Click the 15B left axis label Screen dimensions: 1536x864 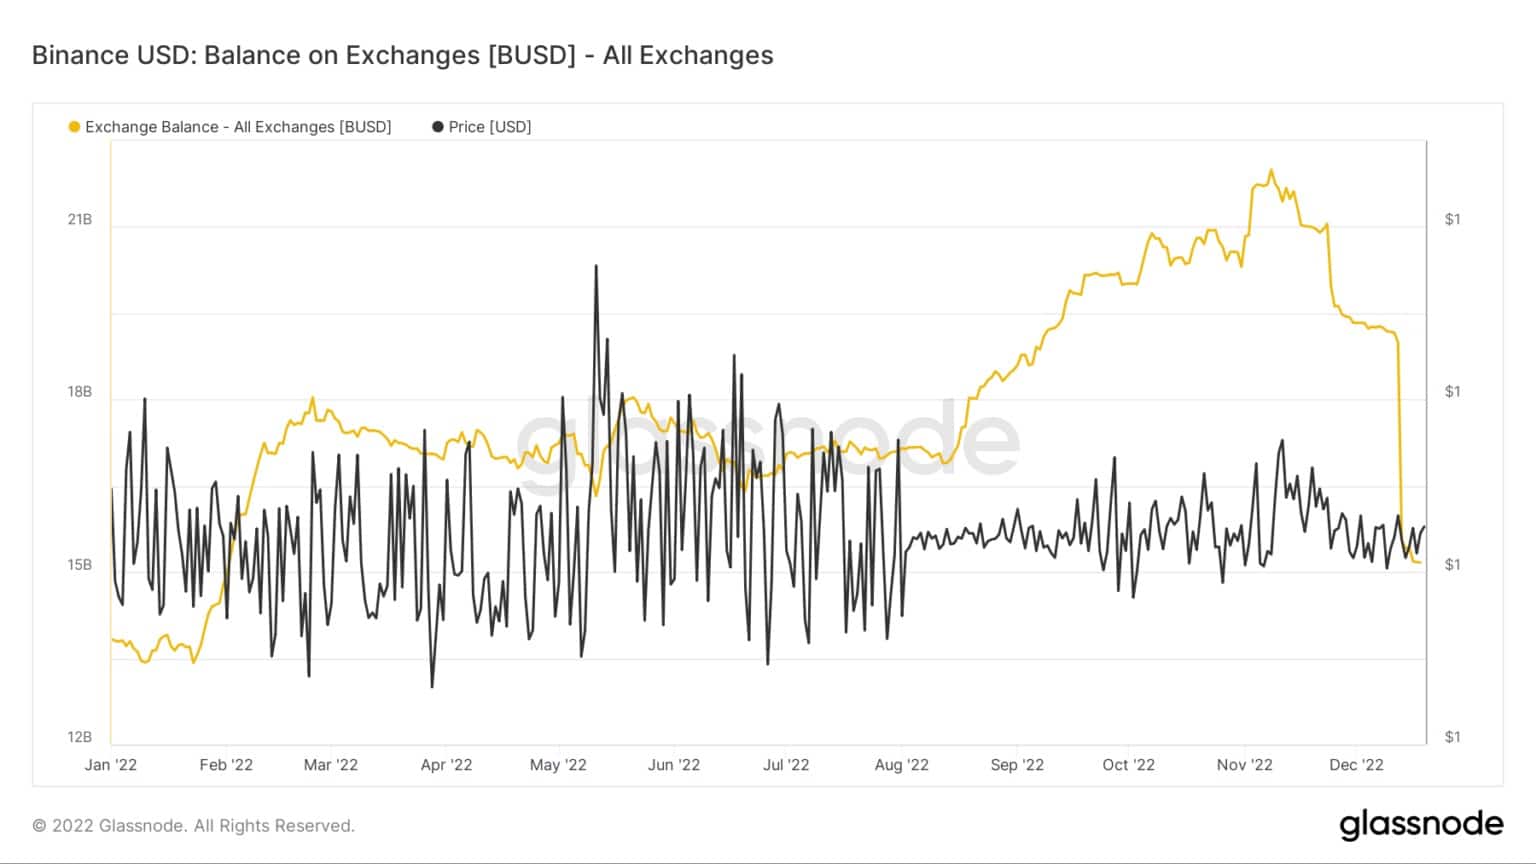pos(79,565)
